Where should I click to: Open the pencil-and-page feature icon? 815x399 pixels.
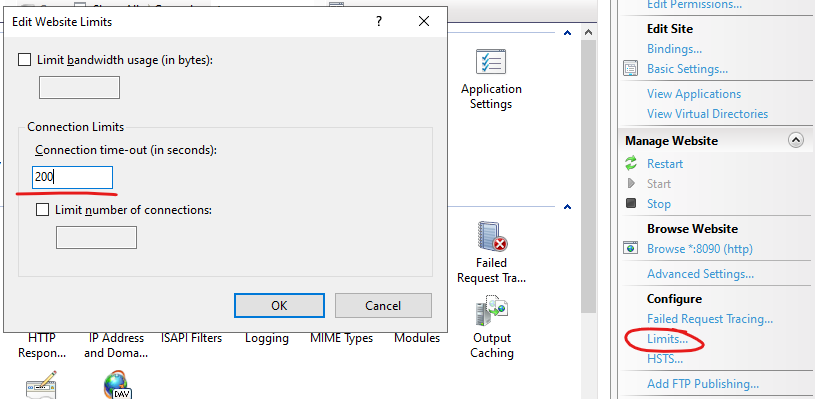coord(41,384)
